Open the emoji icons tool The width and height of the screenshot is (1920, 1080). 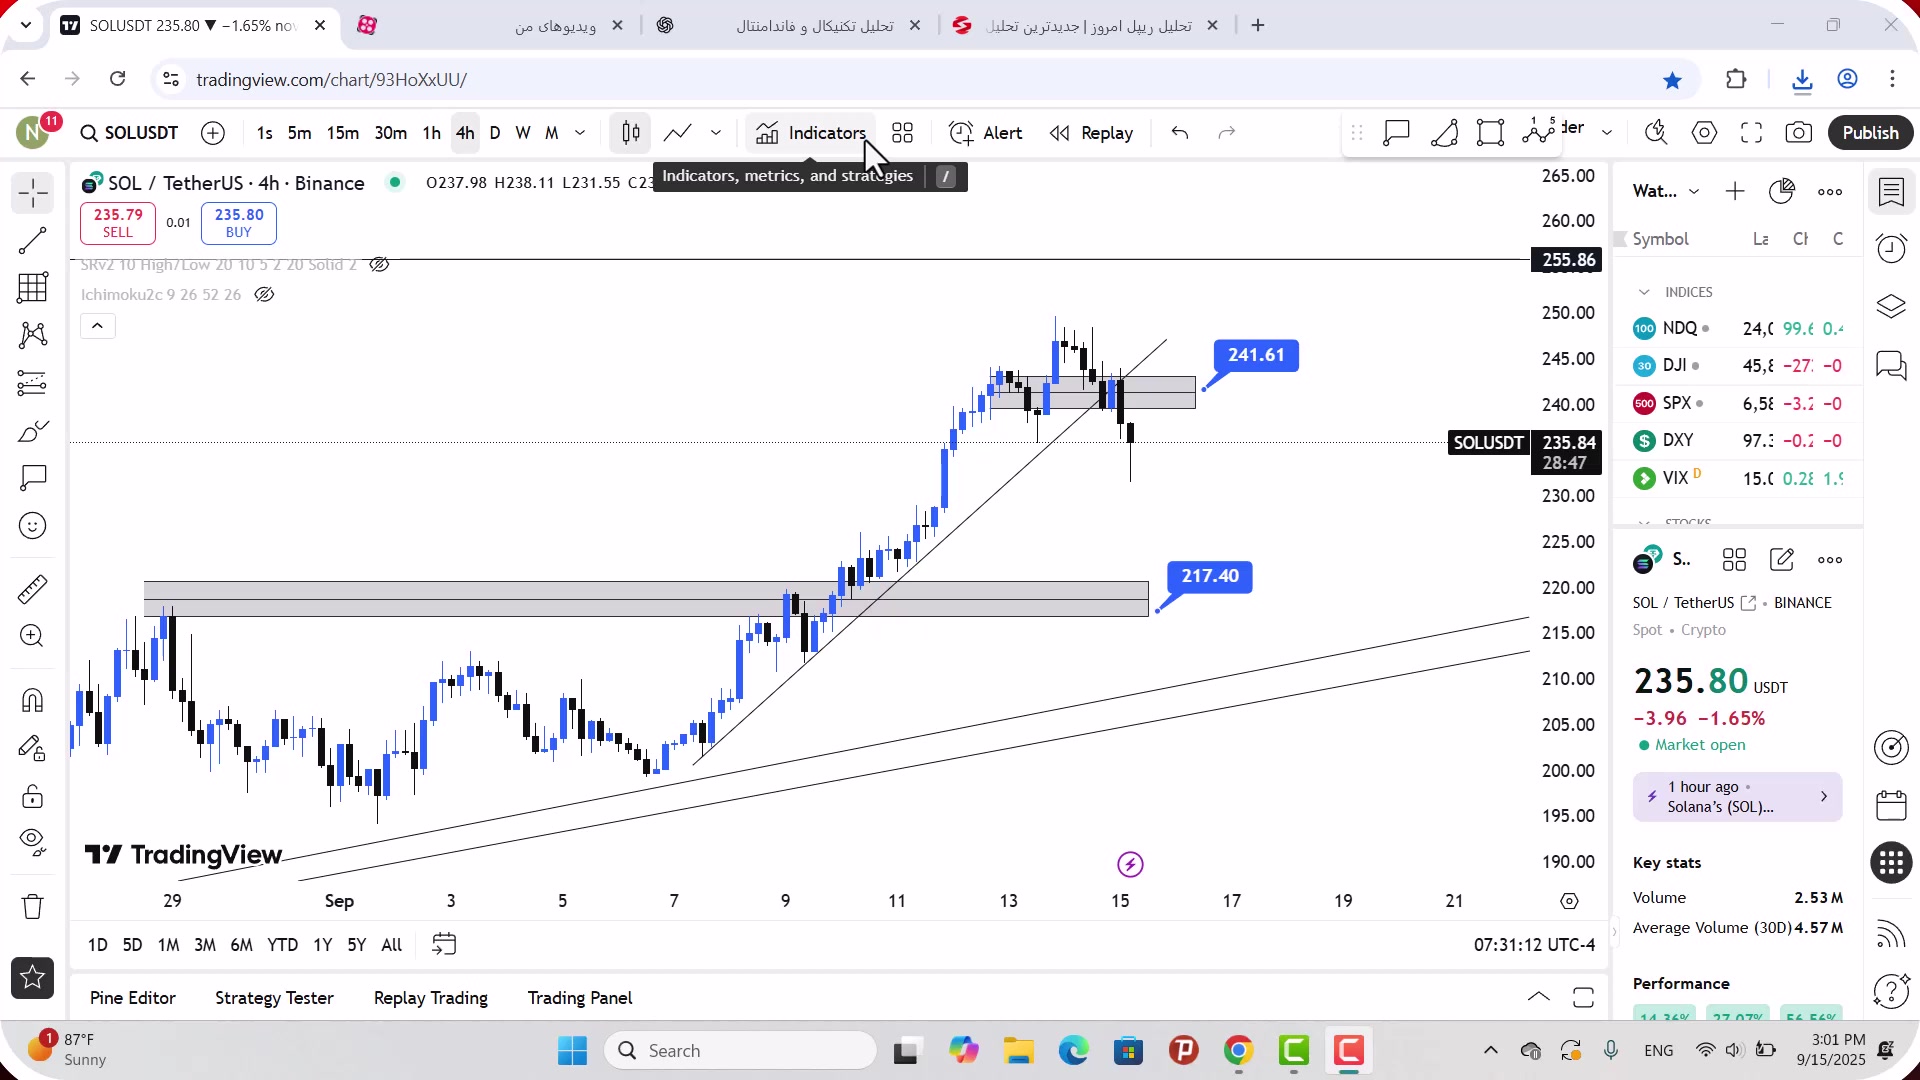coord(33,526)
